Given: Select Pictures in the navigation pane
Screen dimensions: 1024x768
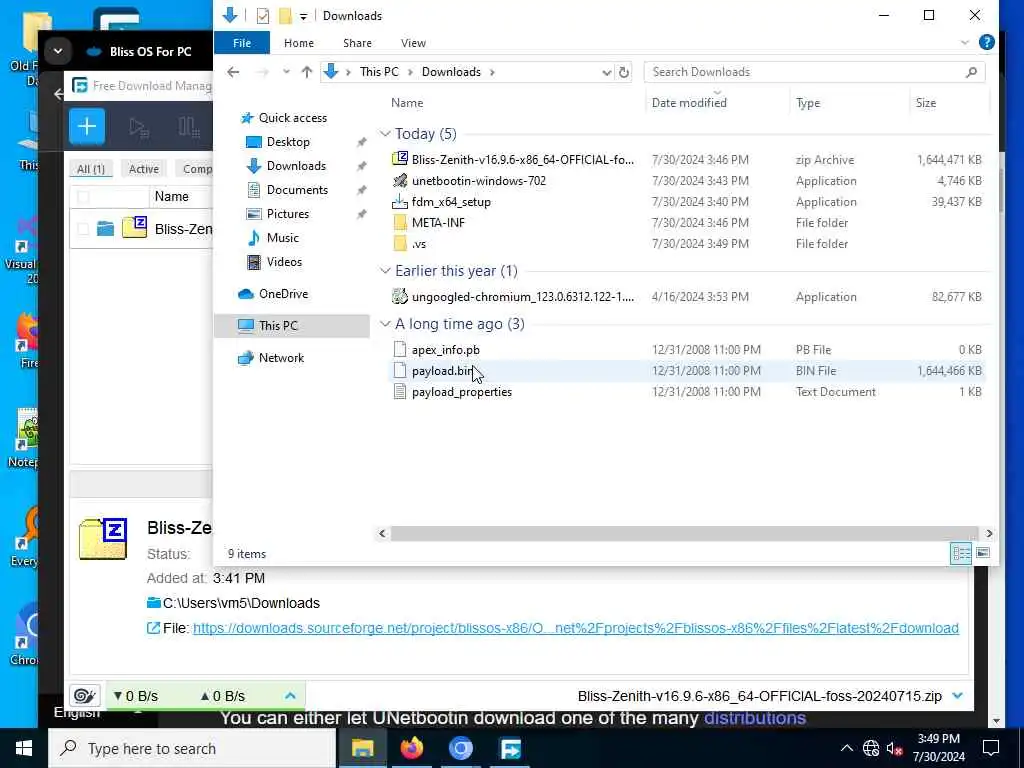Looking at the screenshot, I should 287,214.
